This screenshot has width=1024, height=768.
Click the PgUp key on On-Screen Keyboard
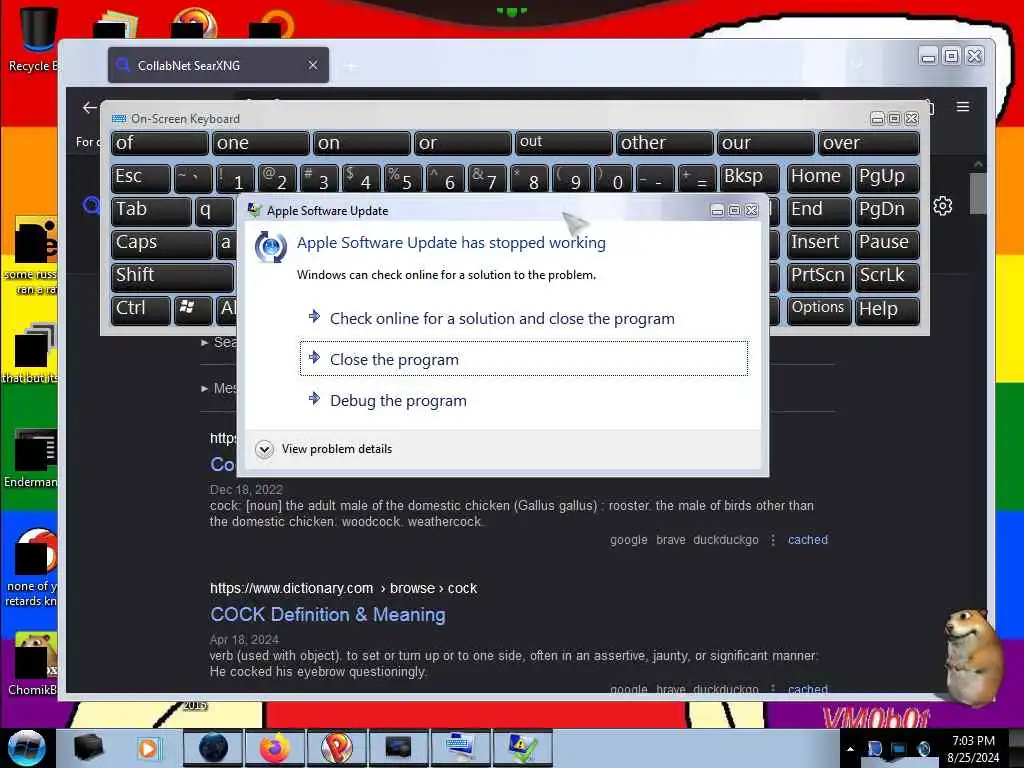[x=887, y=177]
